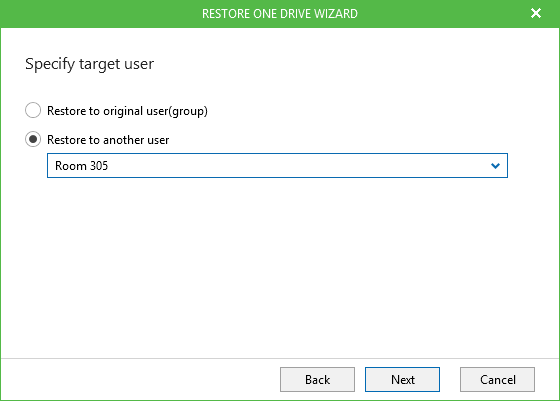Click the RESTORE ONE DRIVE WIZARD title bar
Viewport: 560px width, 401px height.
pos(280,14)
